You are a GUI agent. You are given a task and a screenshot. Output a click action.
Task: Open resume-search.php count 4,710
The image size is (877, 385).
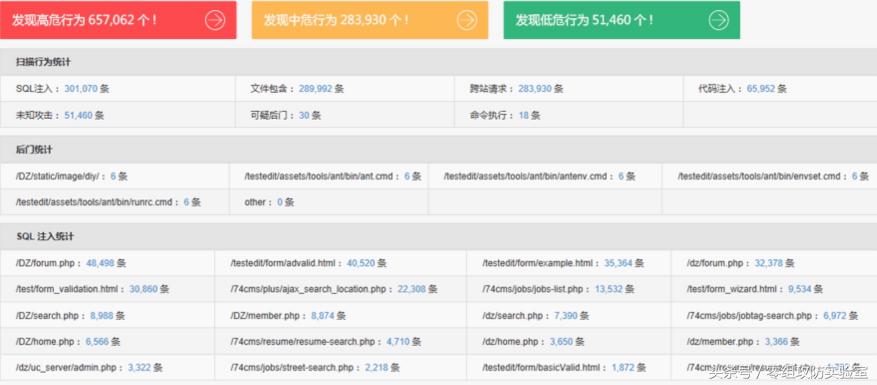398,341
